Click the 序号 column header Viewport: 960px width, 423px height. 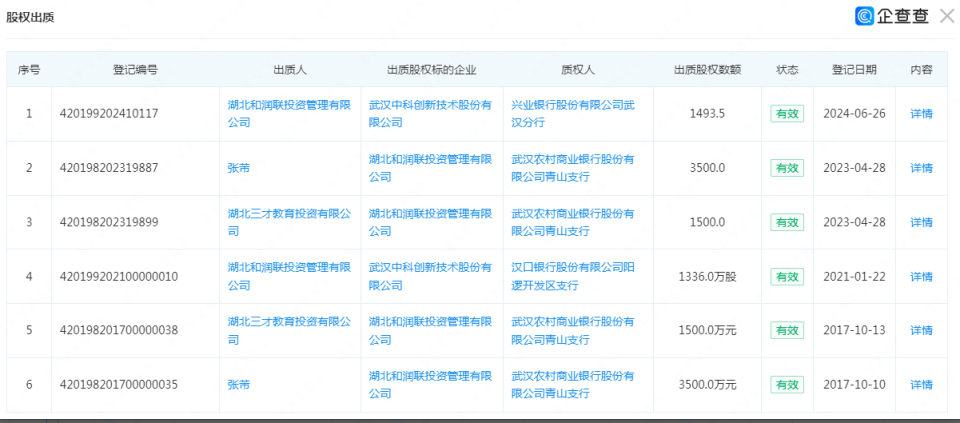pos(29,70)
